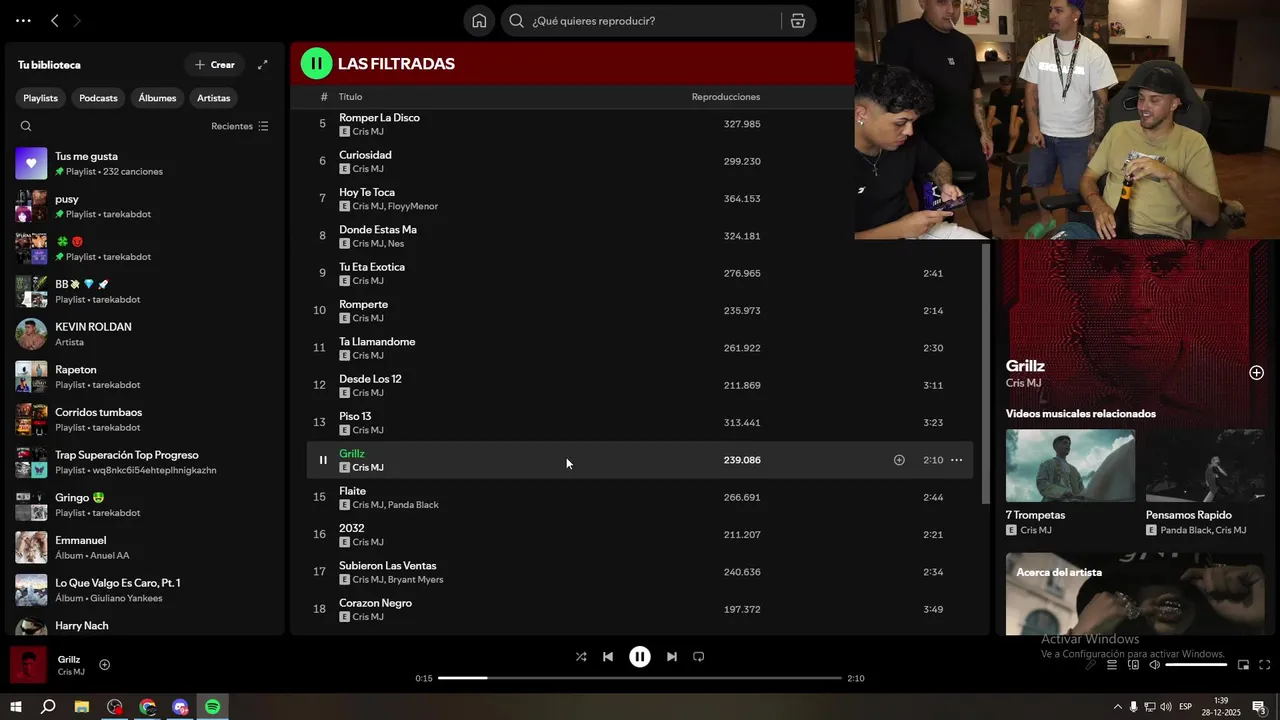Select the track Subieron Las Ventas
This screenshot has height=720, width=1280.
388,566
